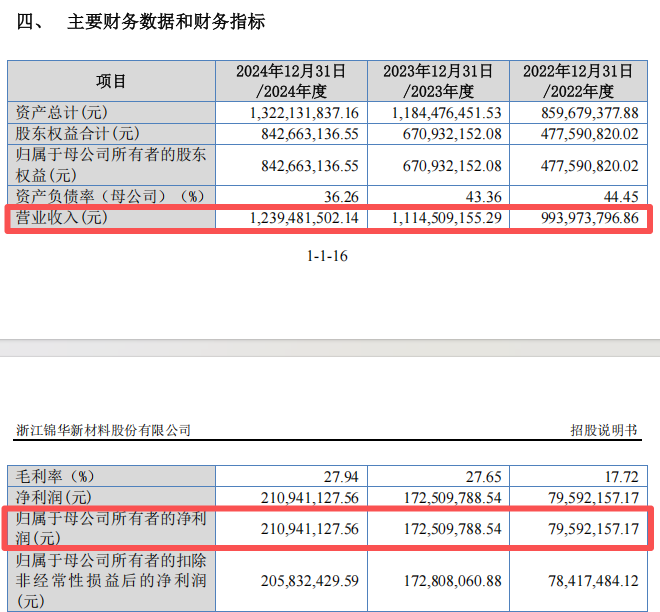Click the 主要财务数据和财务指标 section heading
The height and width of the screenshot is (612, 660).
click(x=166, y=22)
